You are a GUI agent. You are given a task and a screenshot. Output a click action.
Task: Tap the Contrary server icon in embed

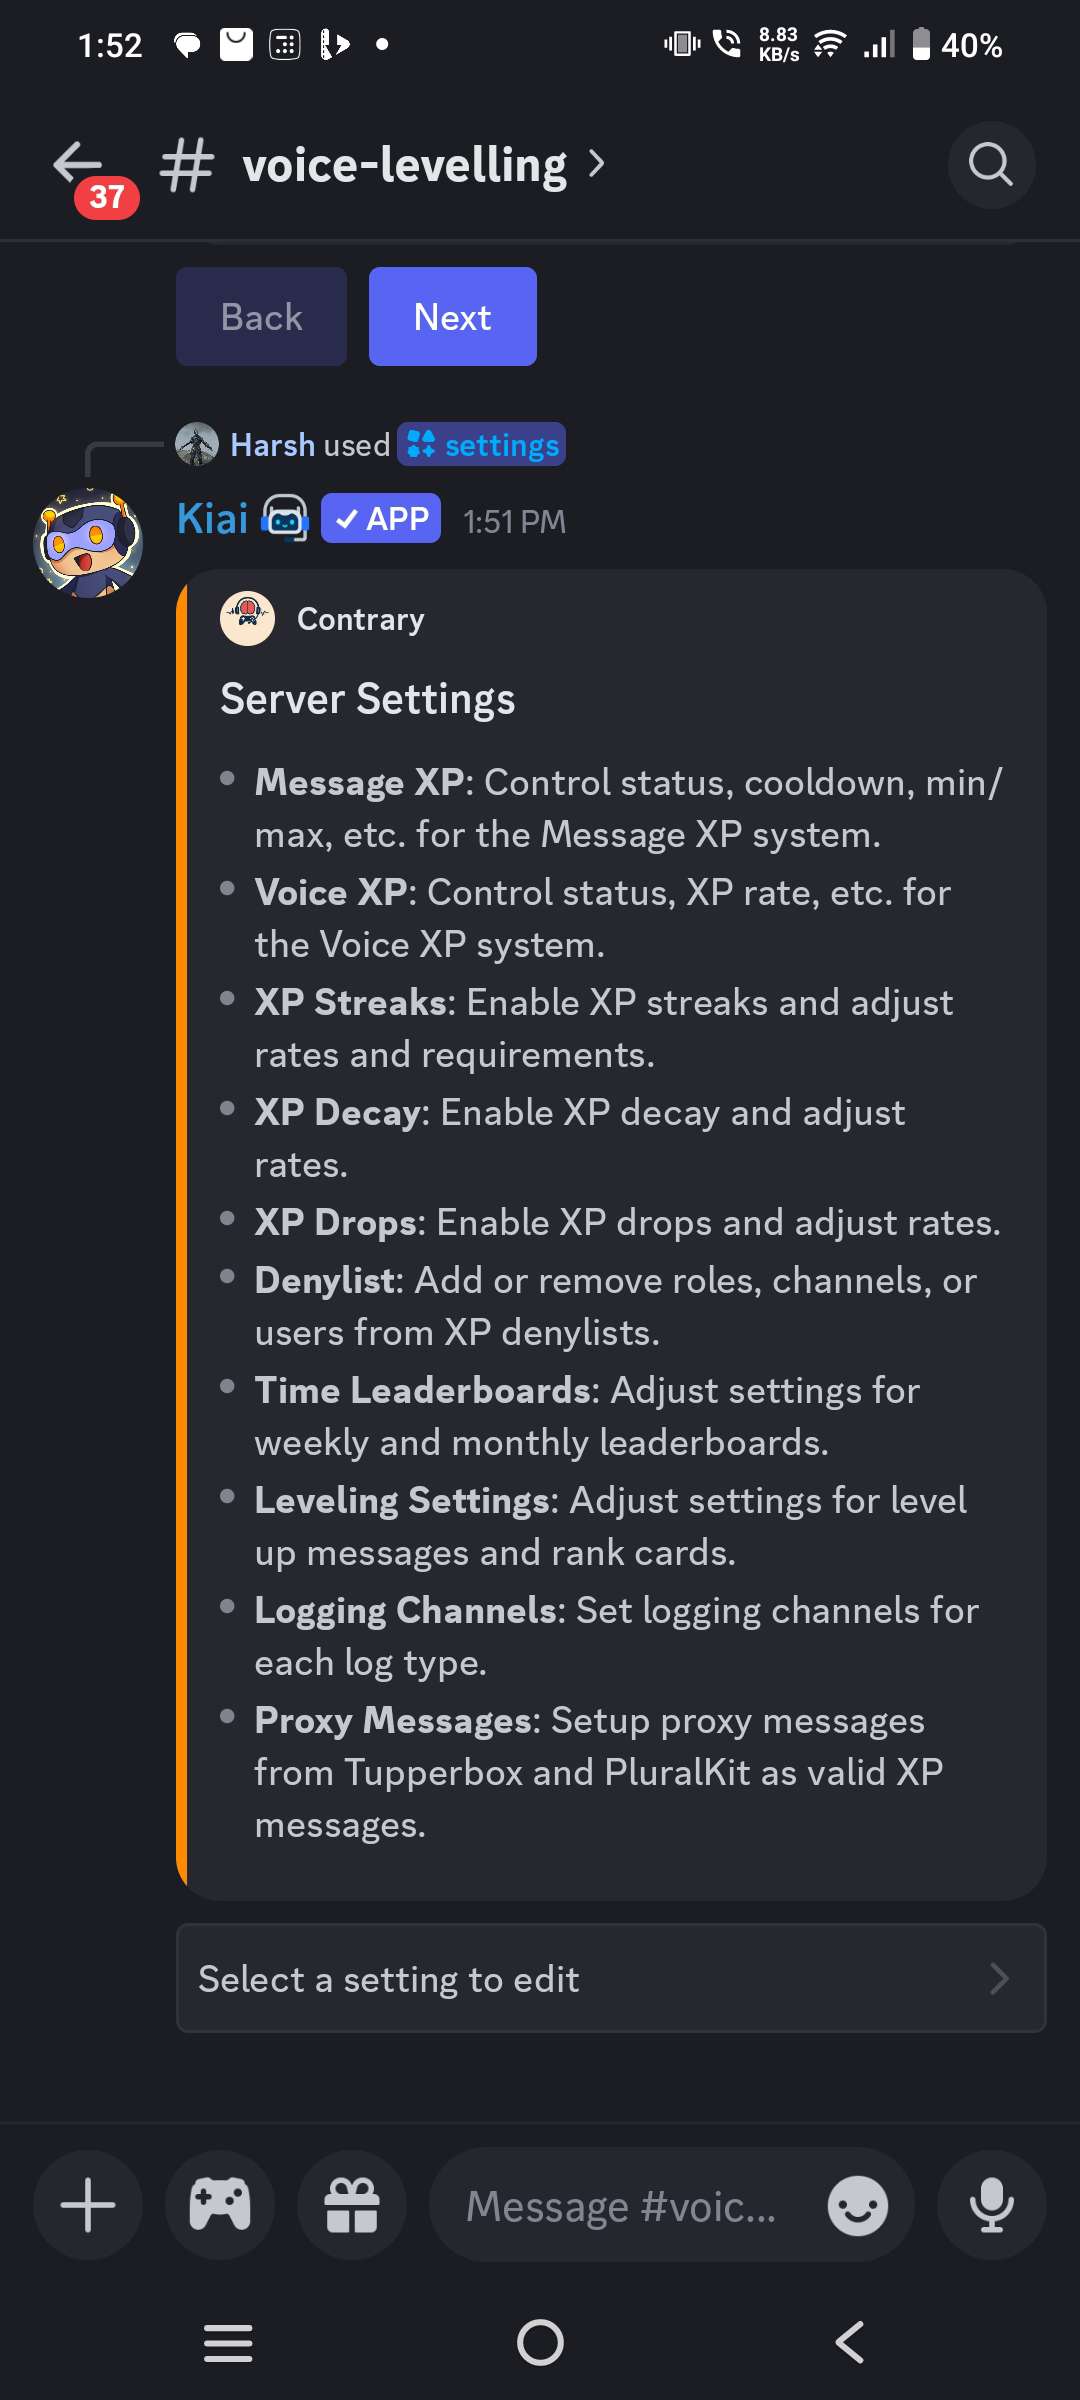(x=247, y=619)
